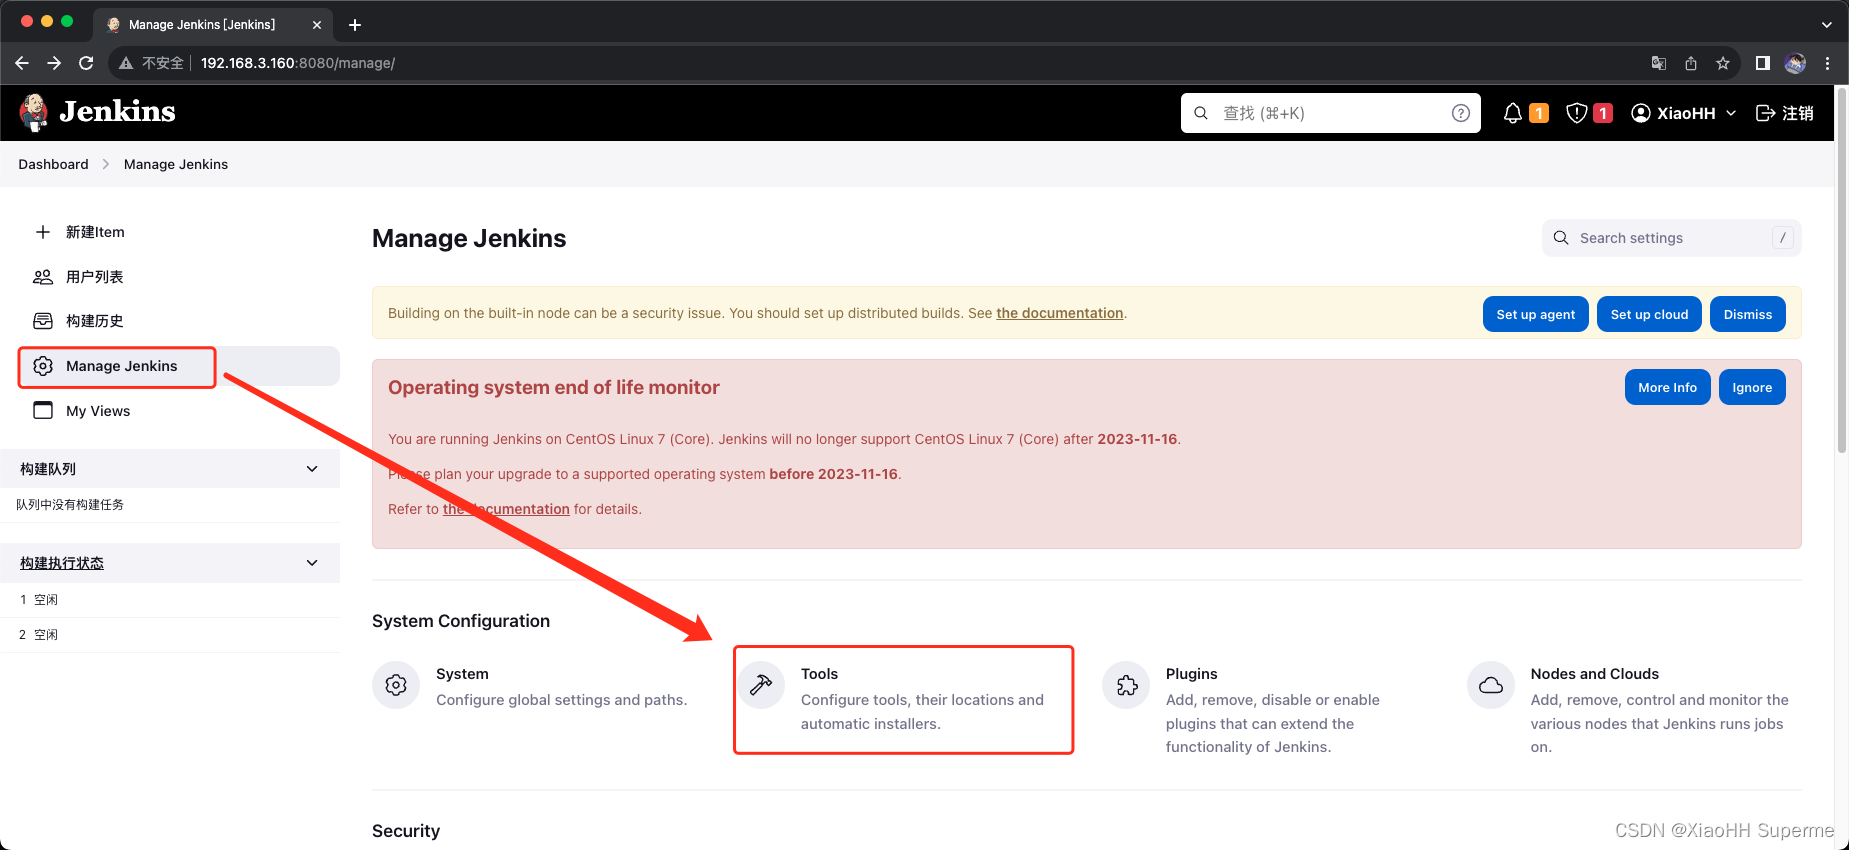Open a new browser tab
The image size is (1849, 850).
(355, 25)
